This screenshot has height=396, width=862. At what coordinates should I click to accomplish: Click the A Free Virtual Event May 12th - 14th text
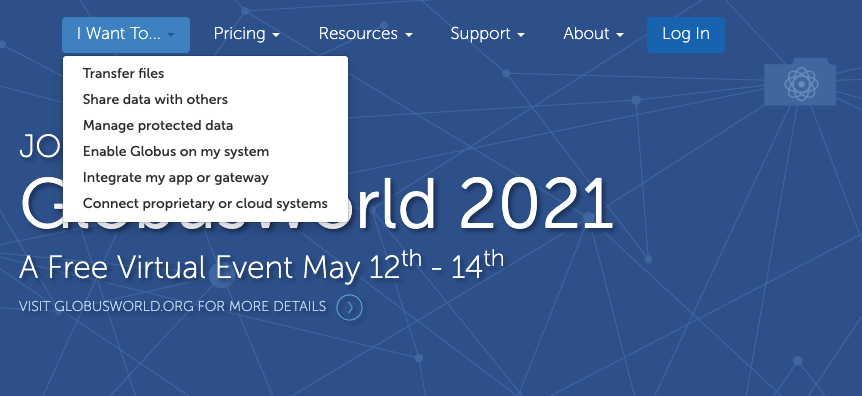(x=261, y=265)
